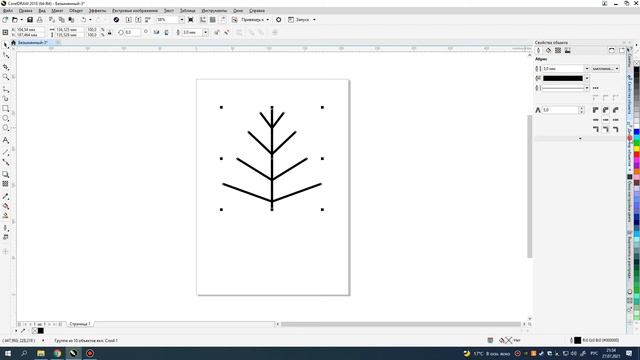
Task: Open the Transparency tab in properties docker
Action: click(558, 51)
